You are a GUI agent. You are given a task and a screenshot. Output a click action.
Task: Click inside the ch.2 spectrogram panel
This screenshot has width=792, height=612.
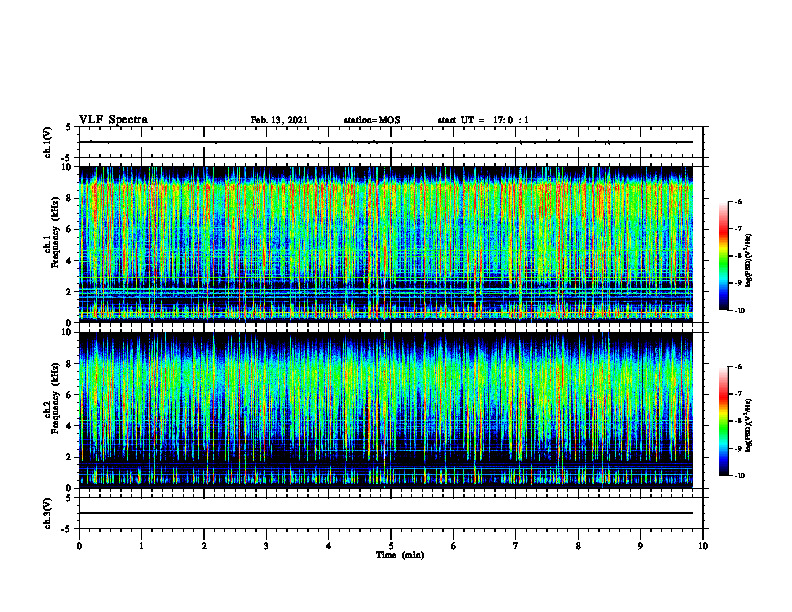(x=386, y=410)
